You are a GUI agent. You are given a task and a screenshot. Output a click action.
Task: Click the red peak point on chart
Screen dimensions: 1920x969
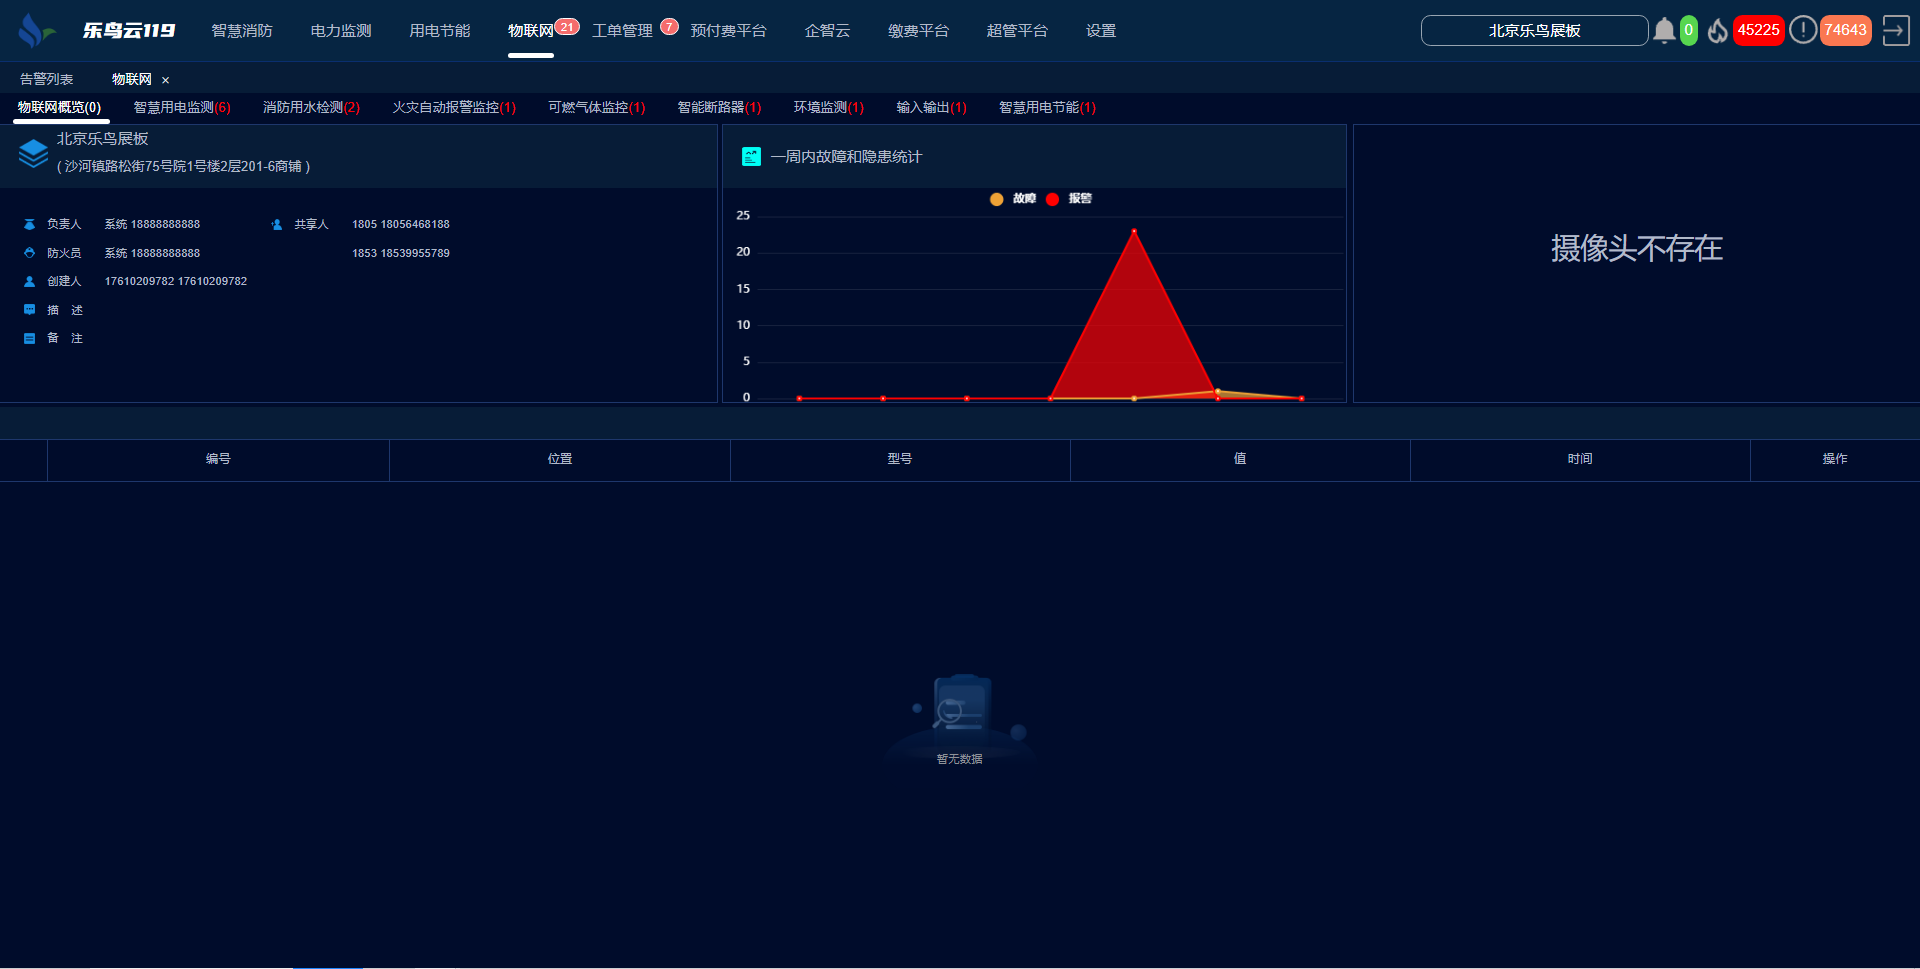tap(1134, 232)
